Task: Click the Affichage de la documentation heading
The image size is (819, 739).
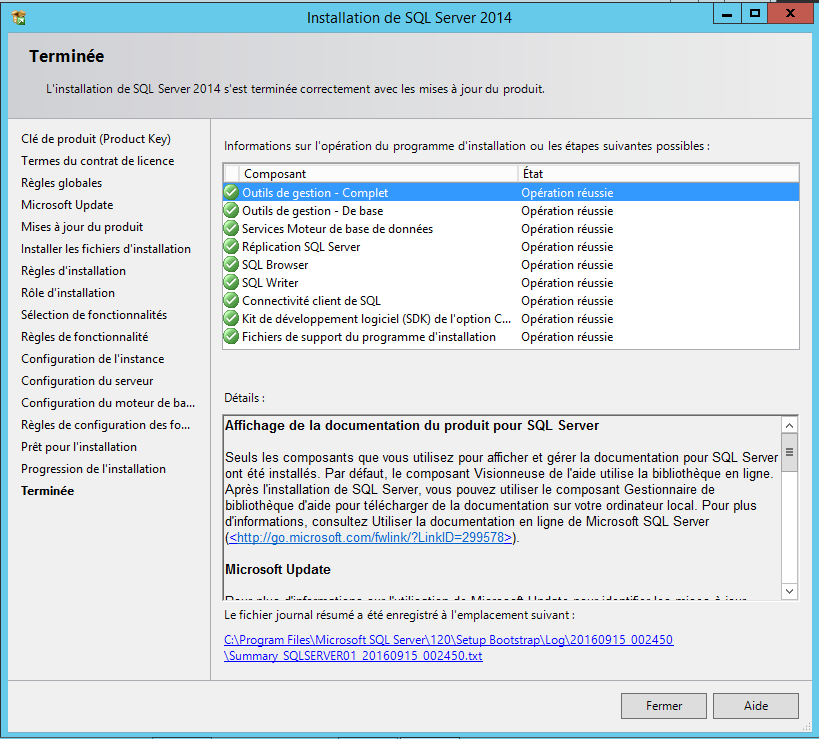Action: point(412,426)
